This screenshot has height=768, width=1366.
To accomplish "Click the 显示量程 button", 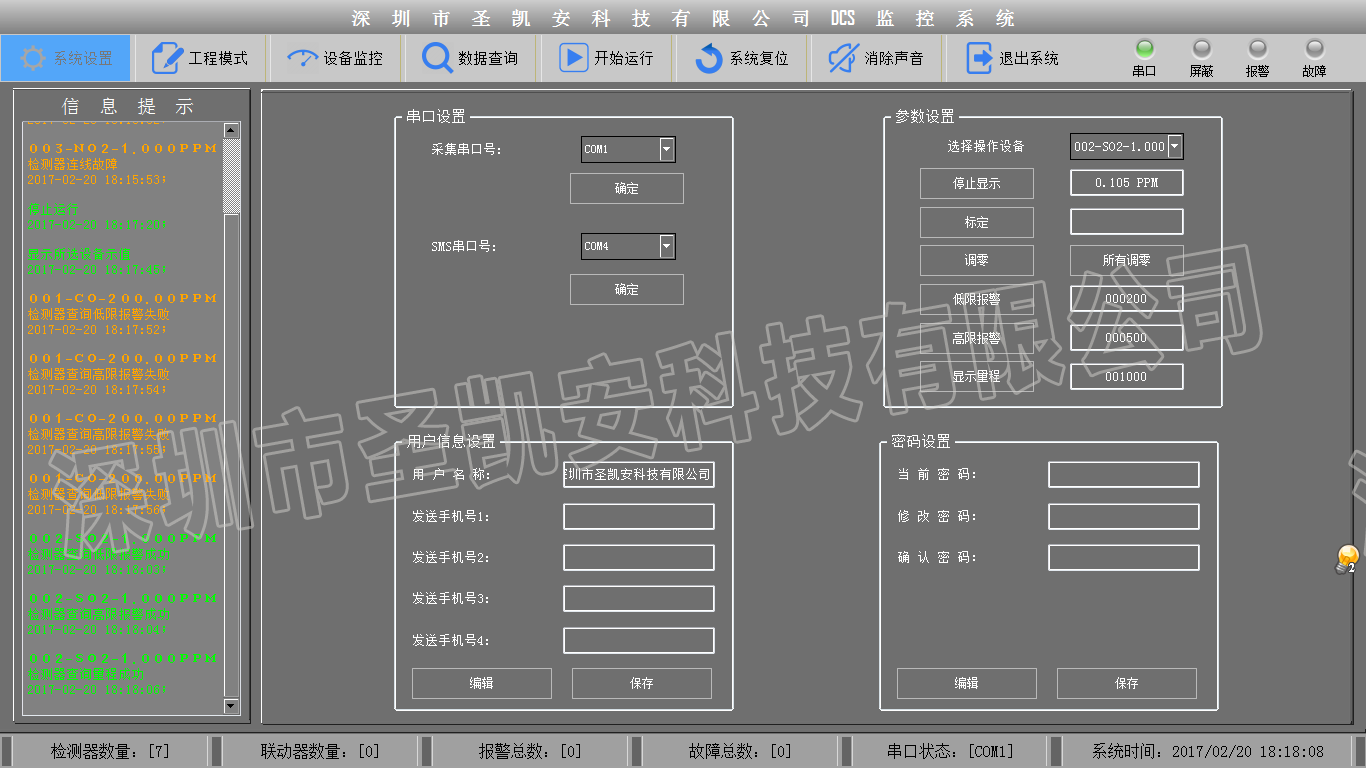I will coord(977,377).
